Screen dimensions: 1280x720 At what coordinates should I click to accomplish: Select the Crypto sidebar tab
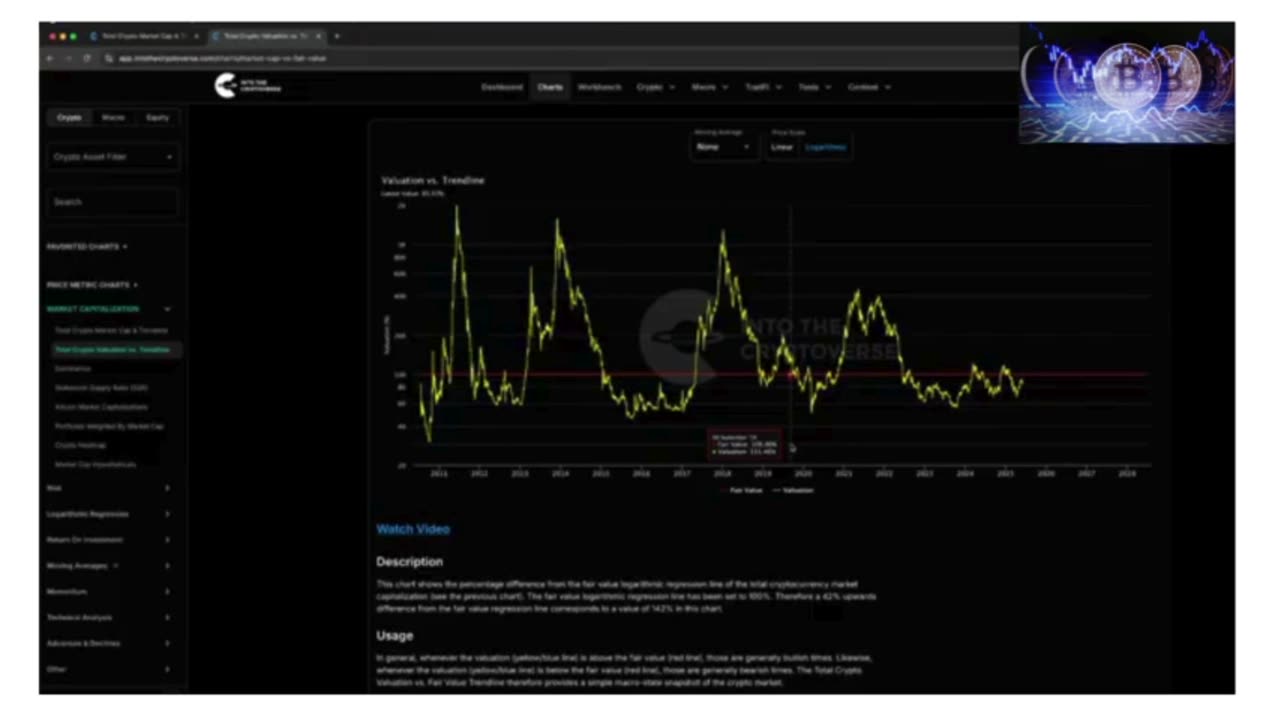(x=69, y=118)
